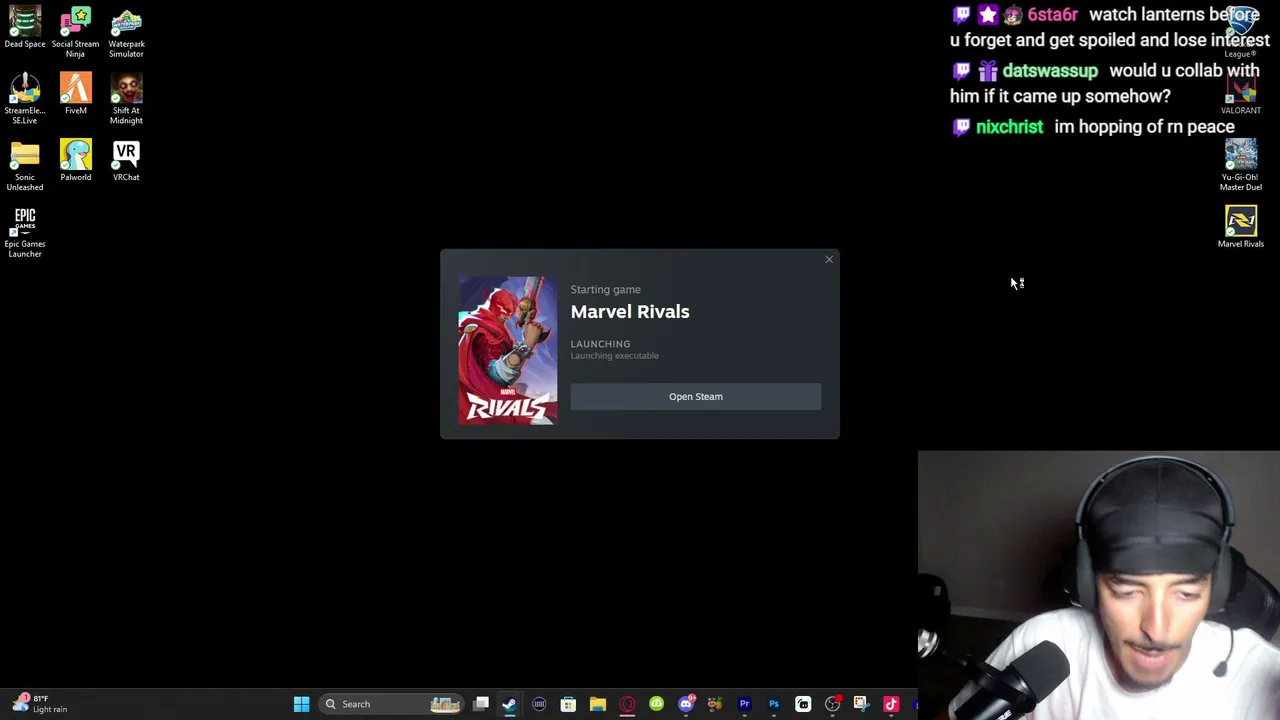Open the Dead Space desktop shortcut
This screenshot has width=1280, height=720.
(x=25, y=27)
